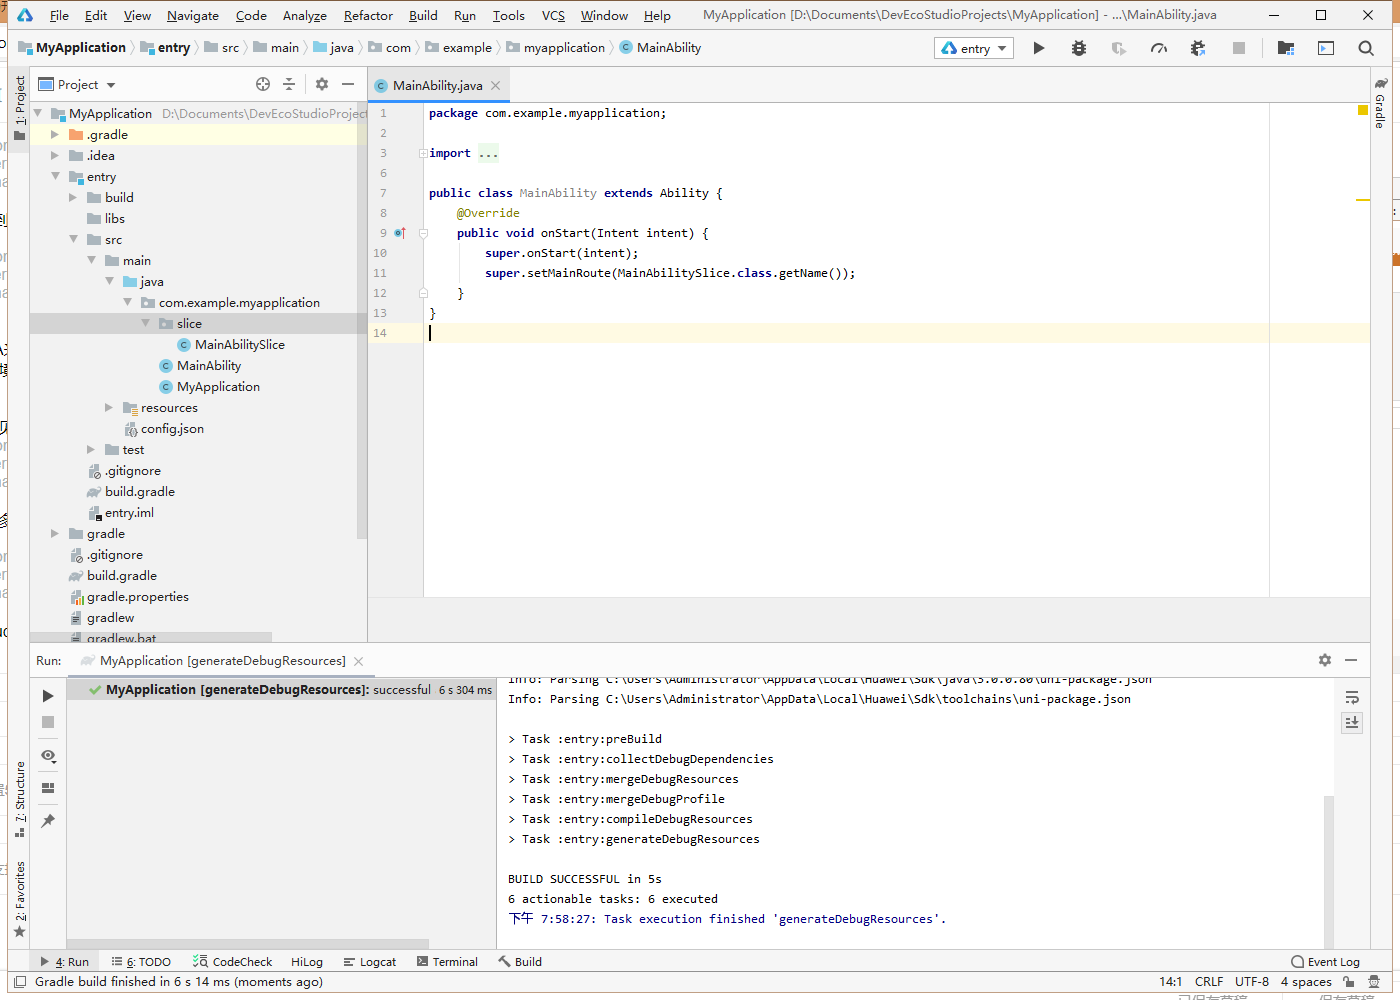Select MainAbilitySlice in project tree
The image size is (1400, 1000).
coord(230,345)
